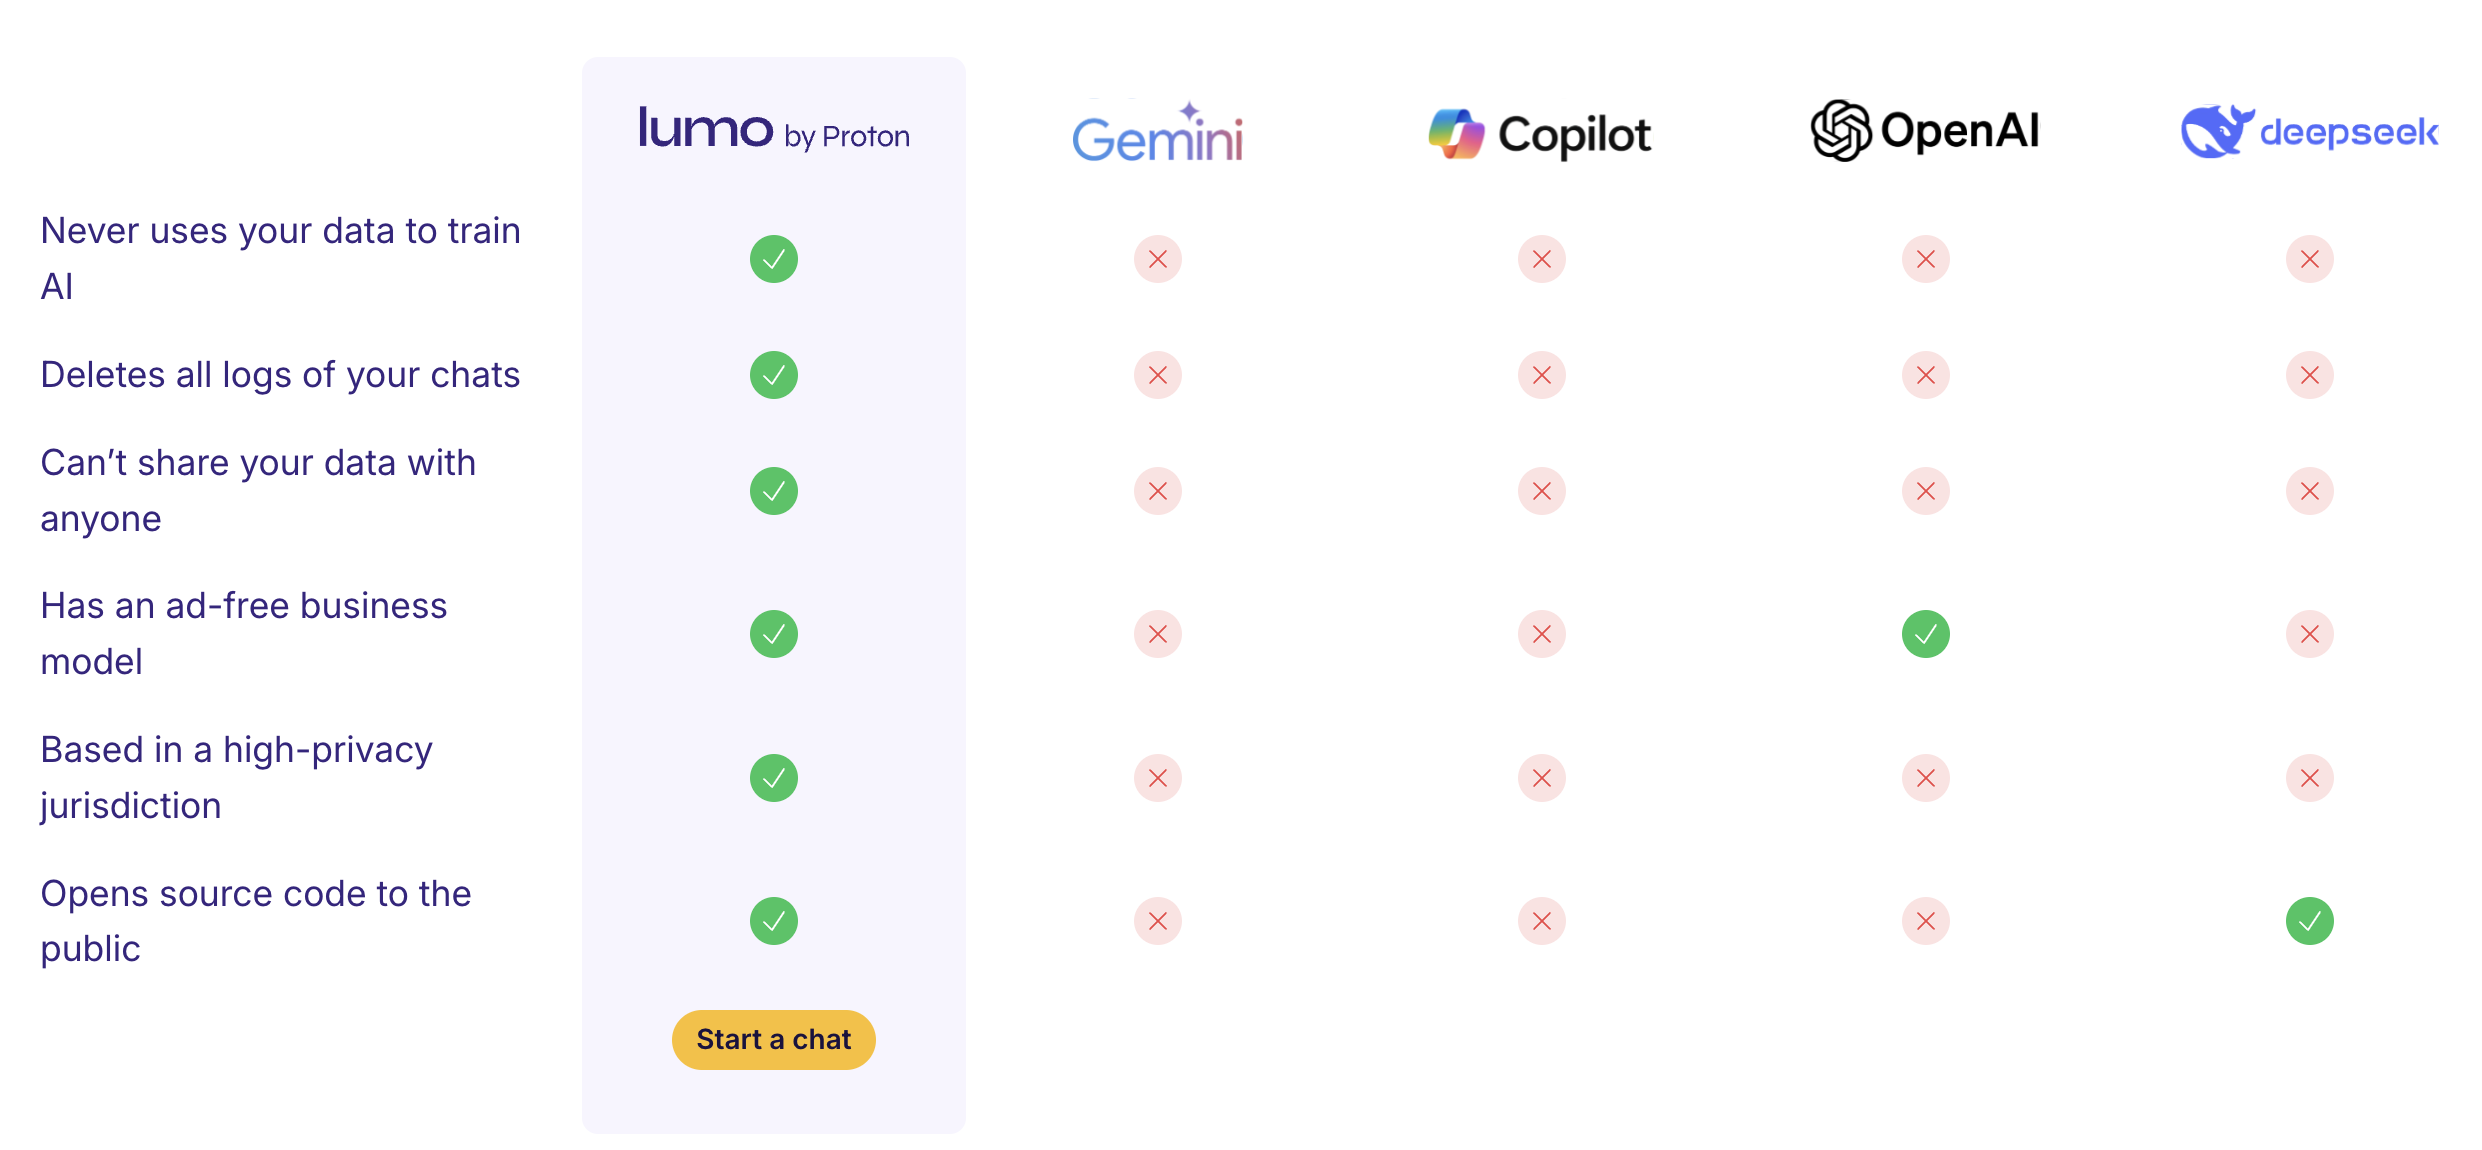Screen dimensions: 2482x1150
Task: Click deepseek's green check for open source code
Action: [x=2310, y=921]
